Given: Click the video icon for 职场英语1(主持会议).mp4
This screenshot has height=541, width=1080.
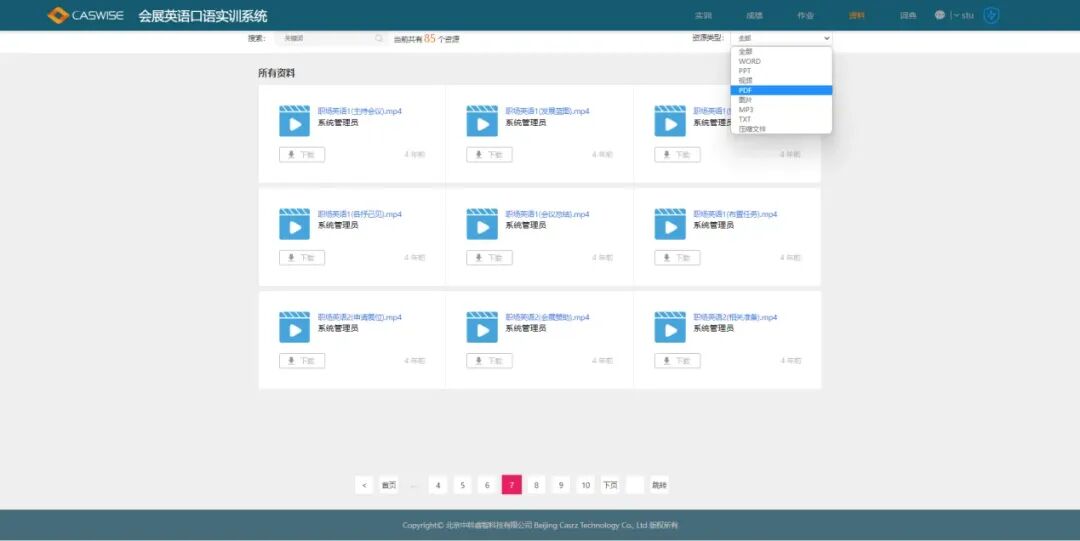Looking at the screenshot, I should (294, 120).
